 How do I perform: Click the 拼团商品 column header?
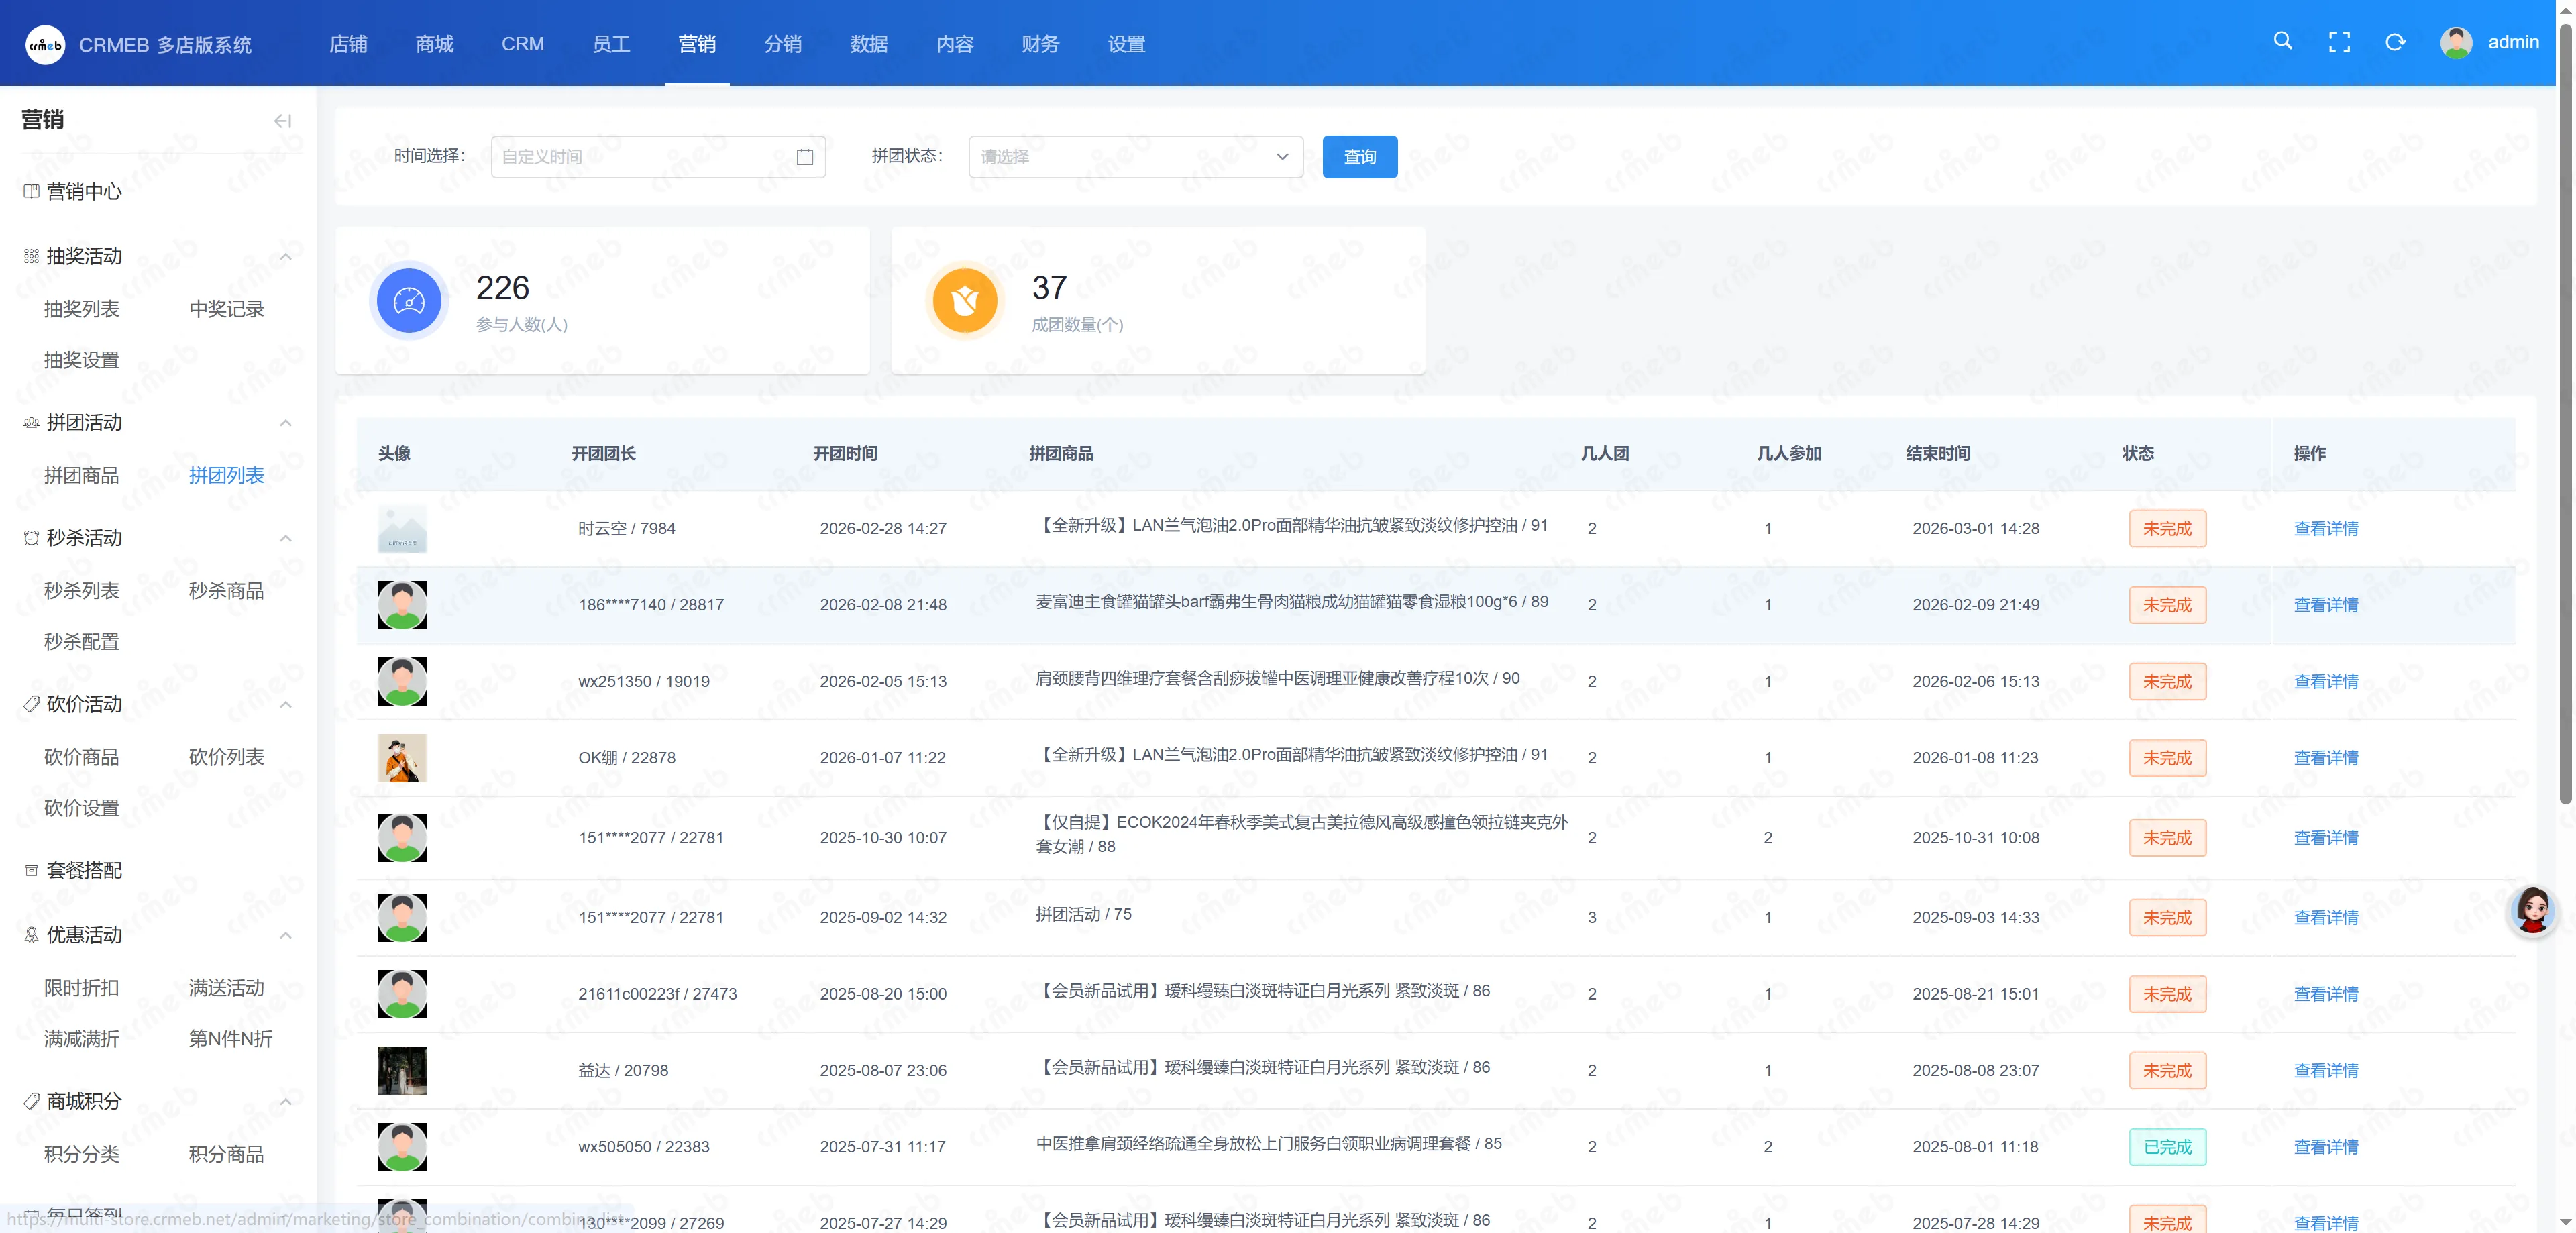click(x=1061, y=454)
